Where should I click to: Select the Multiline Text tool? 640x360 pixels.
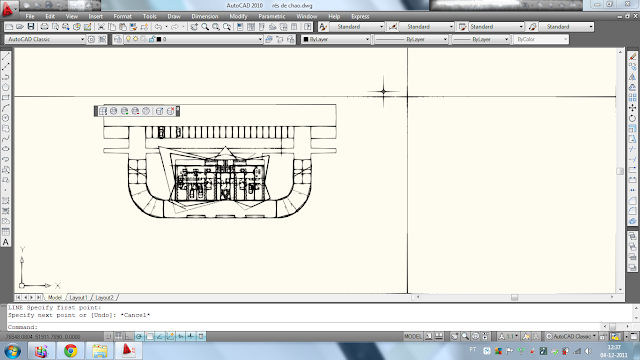click(x=6, y=242)
